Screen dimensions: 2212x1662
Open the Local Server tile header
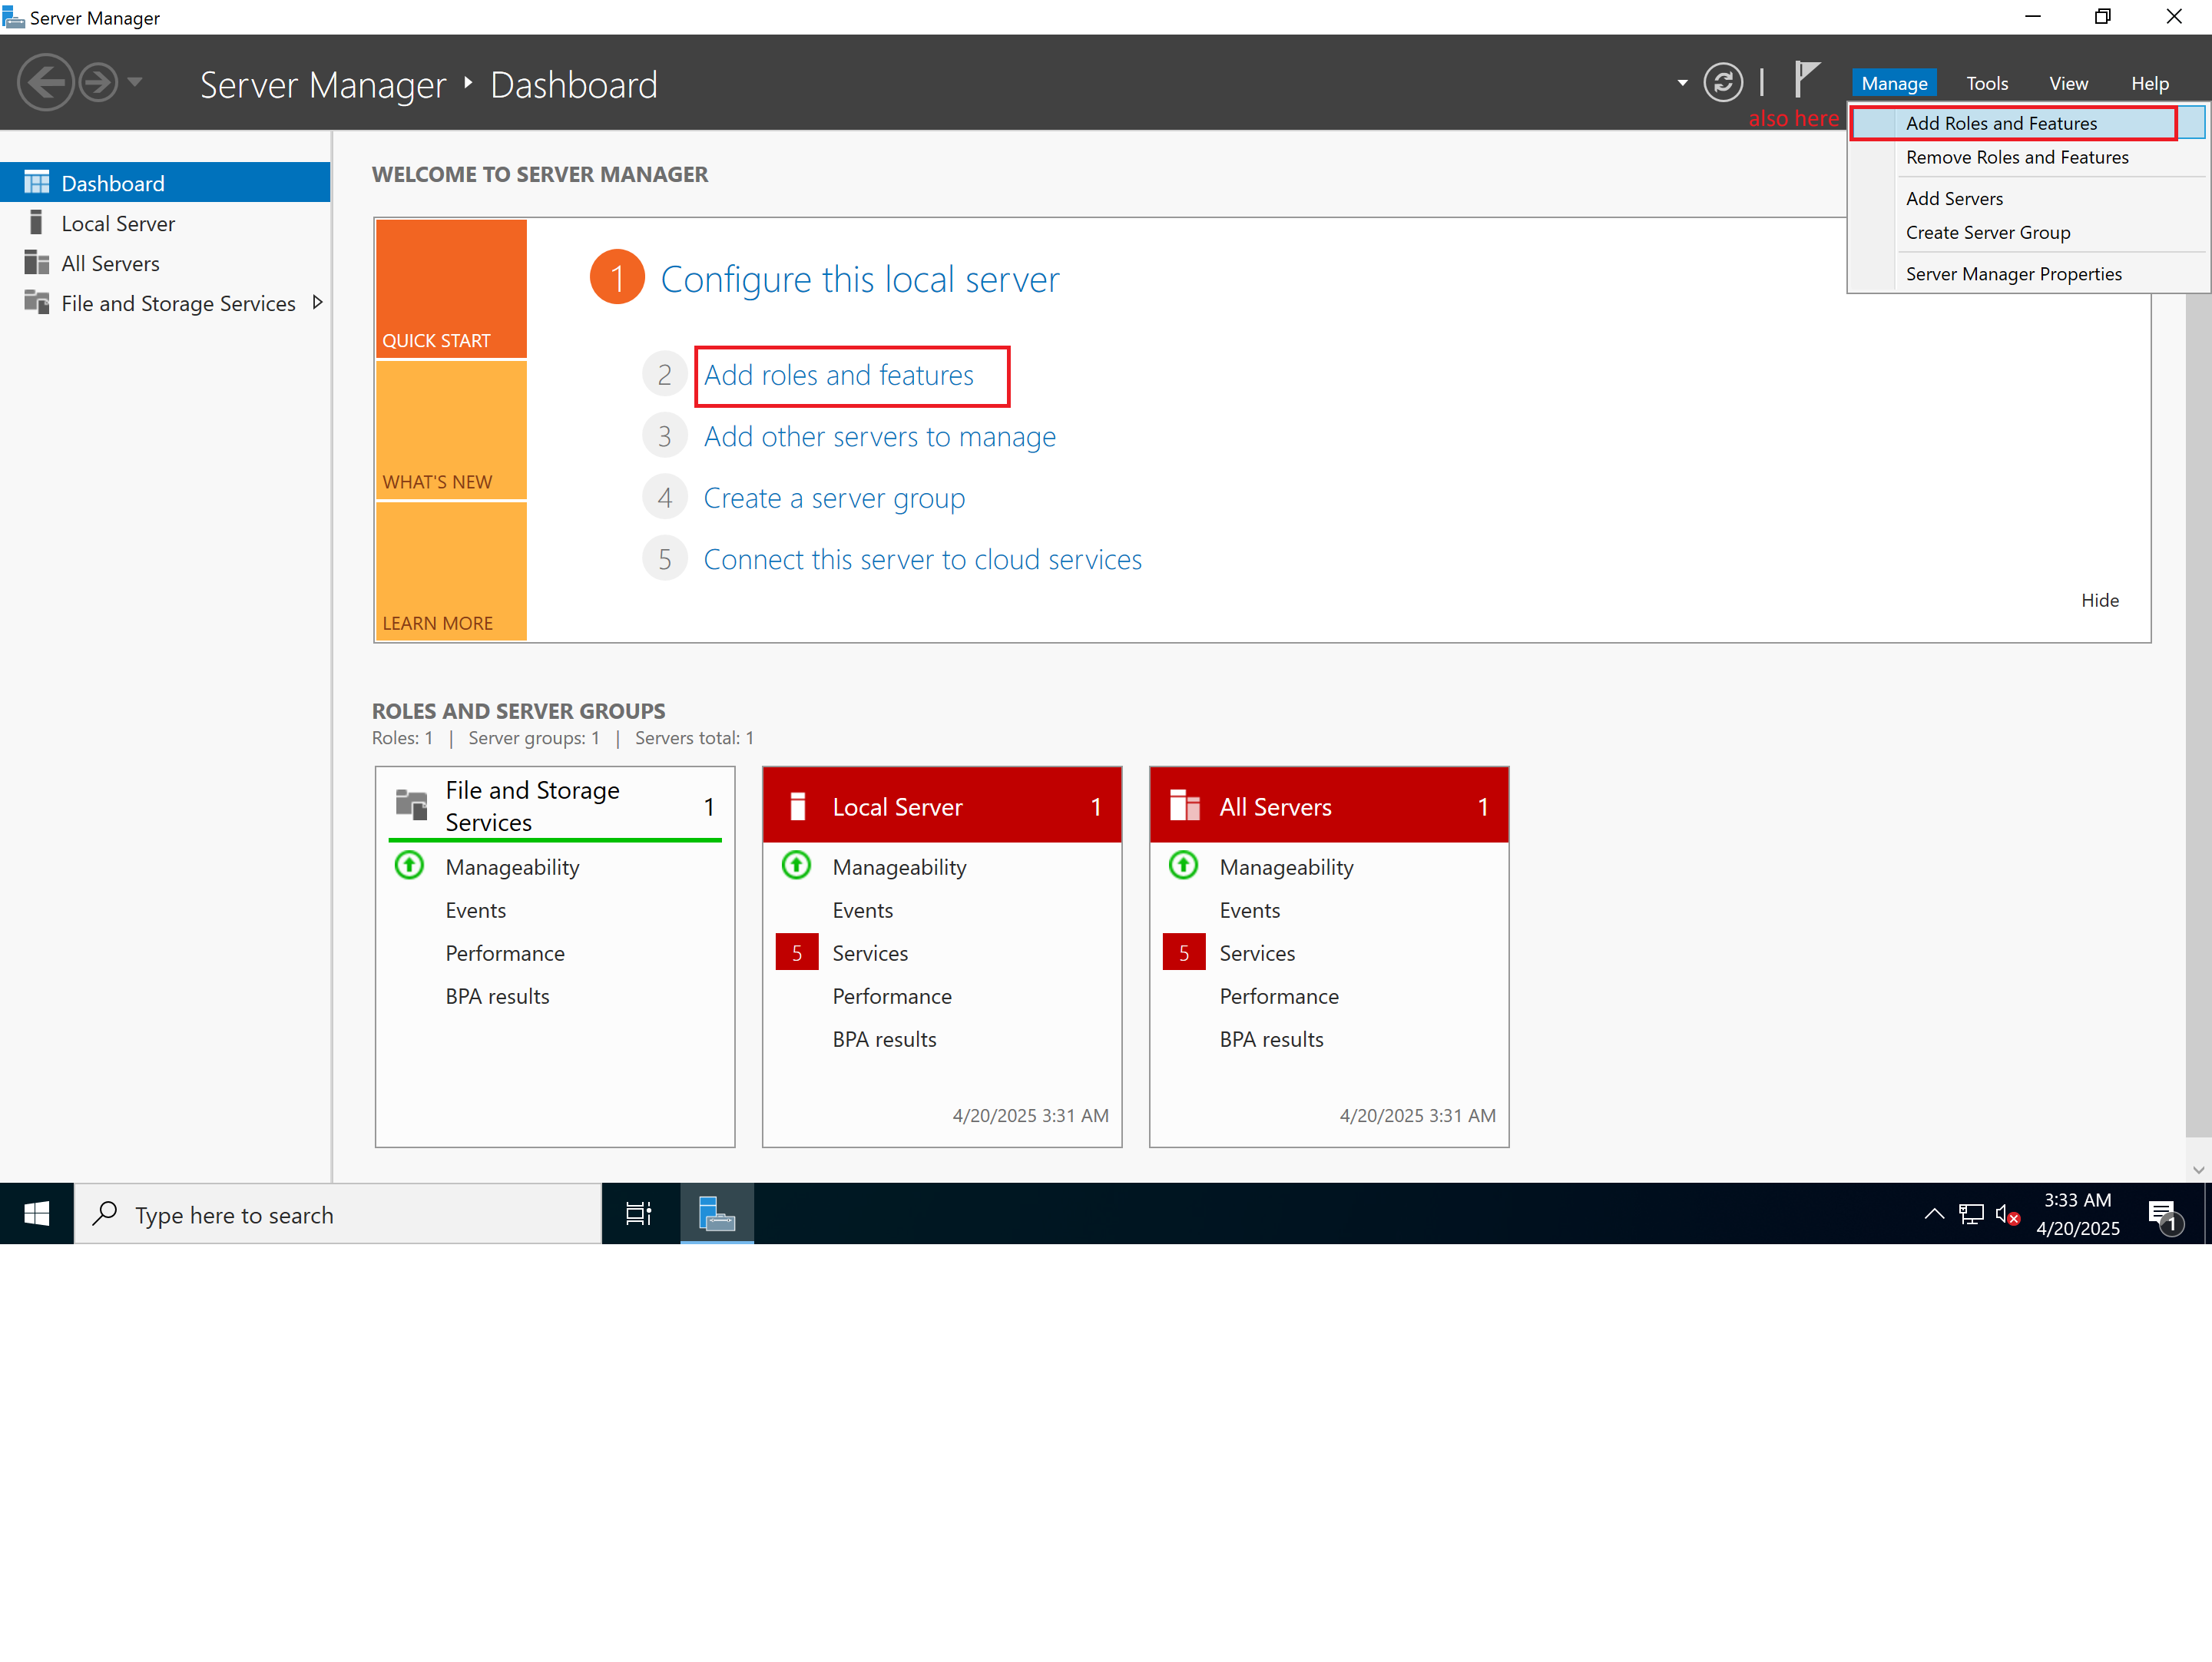(941, 806)
